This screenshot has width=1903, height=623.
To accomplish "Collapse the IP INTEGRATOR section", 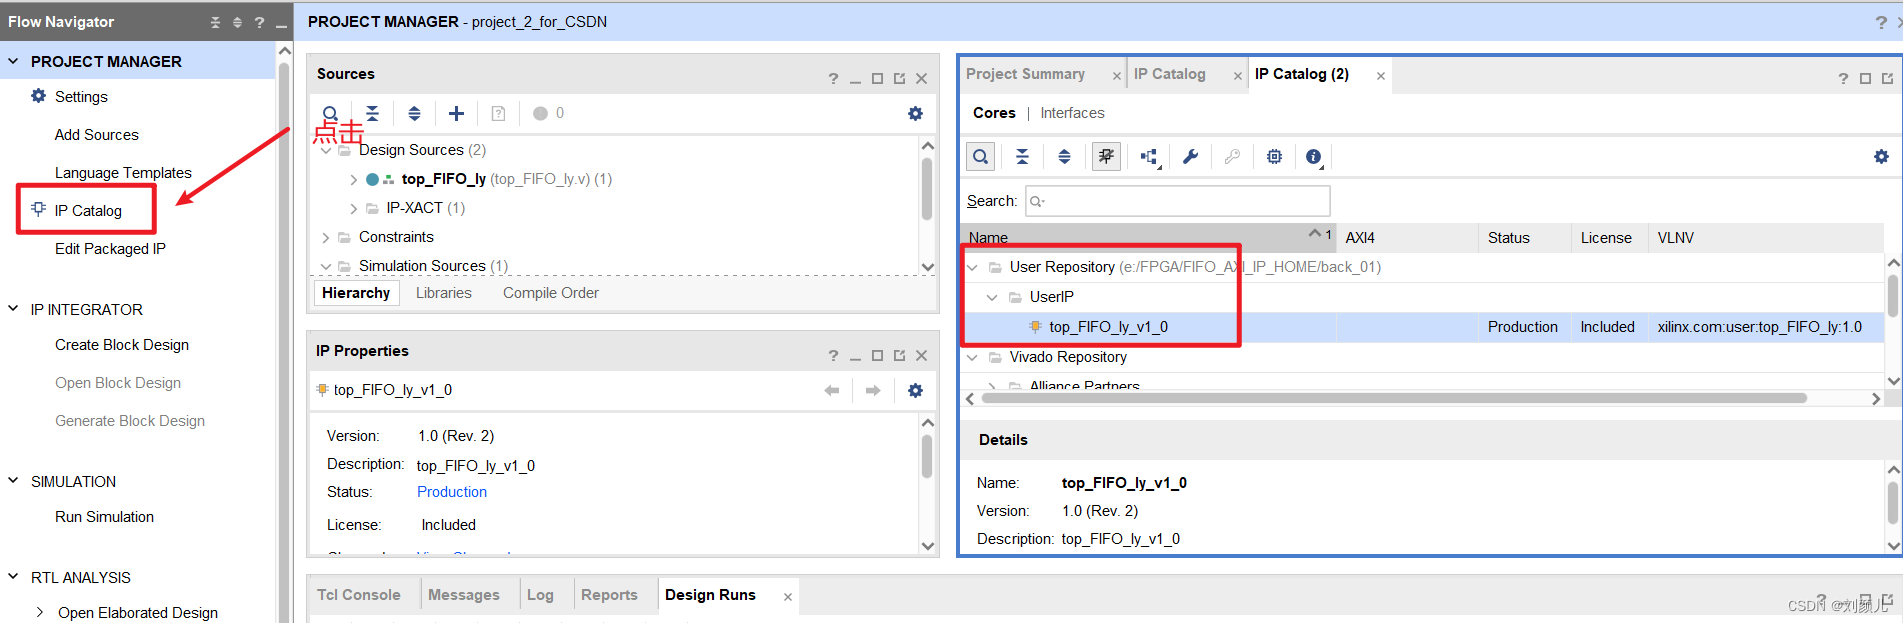I will (14, 309).
